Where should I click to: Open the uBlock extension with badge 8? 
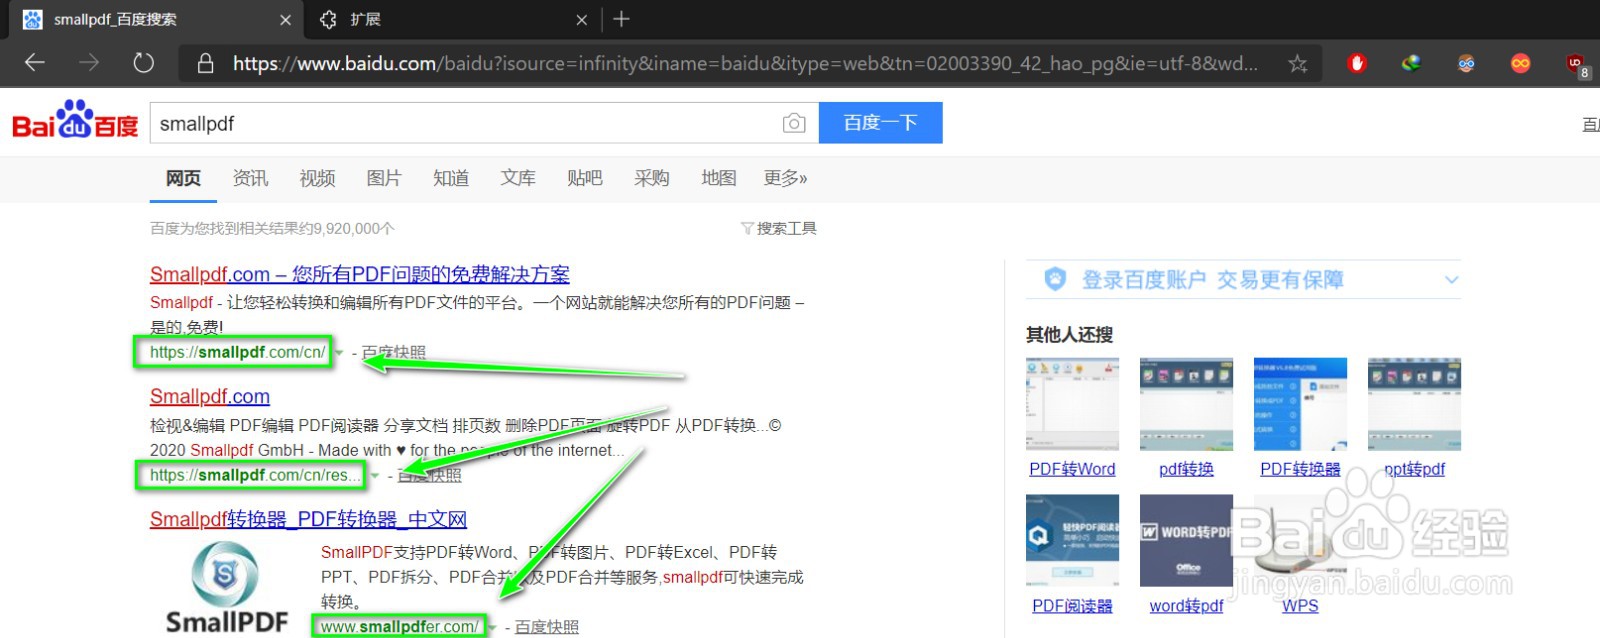click(x=1577, y=65)
